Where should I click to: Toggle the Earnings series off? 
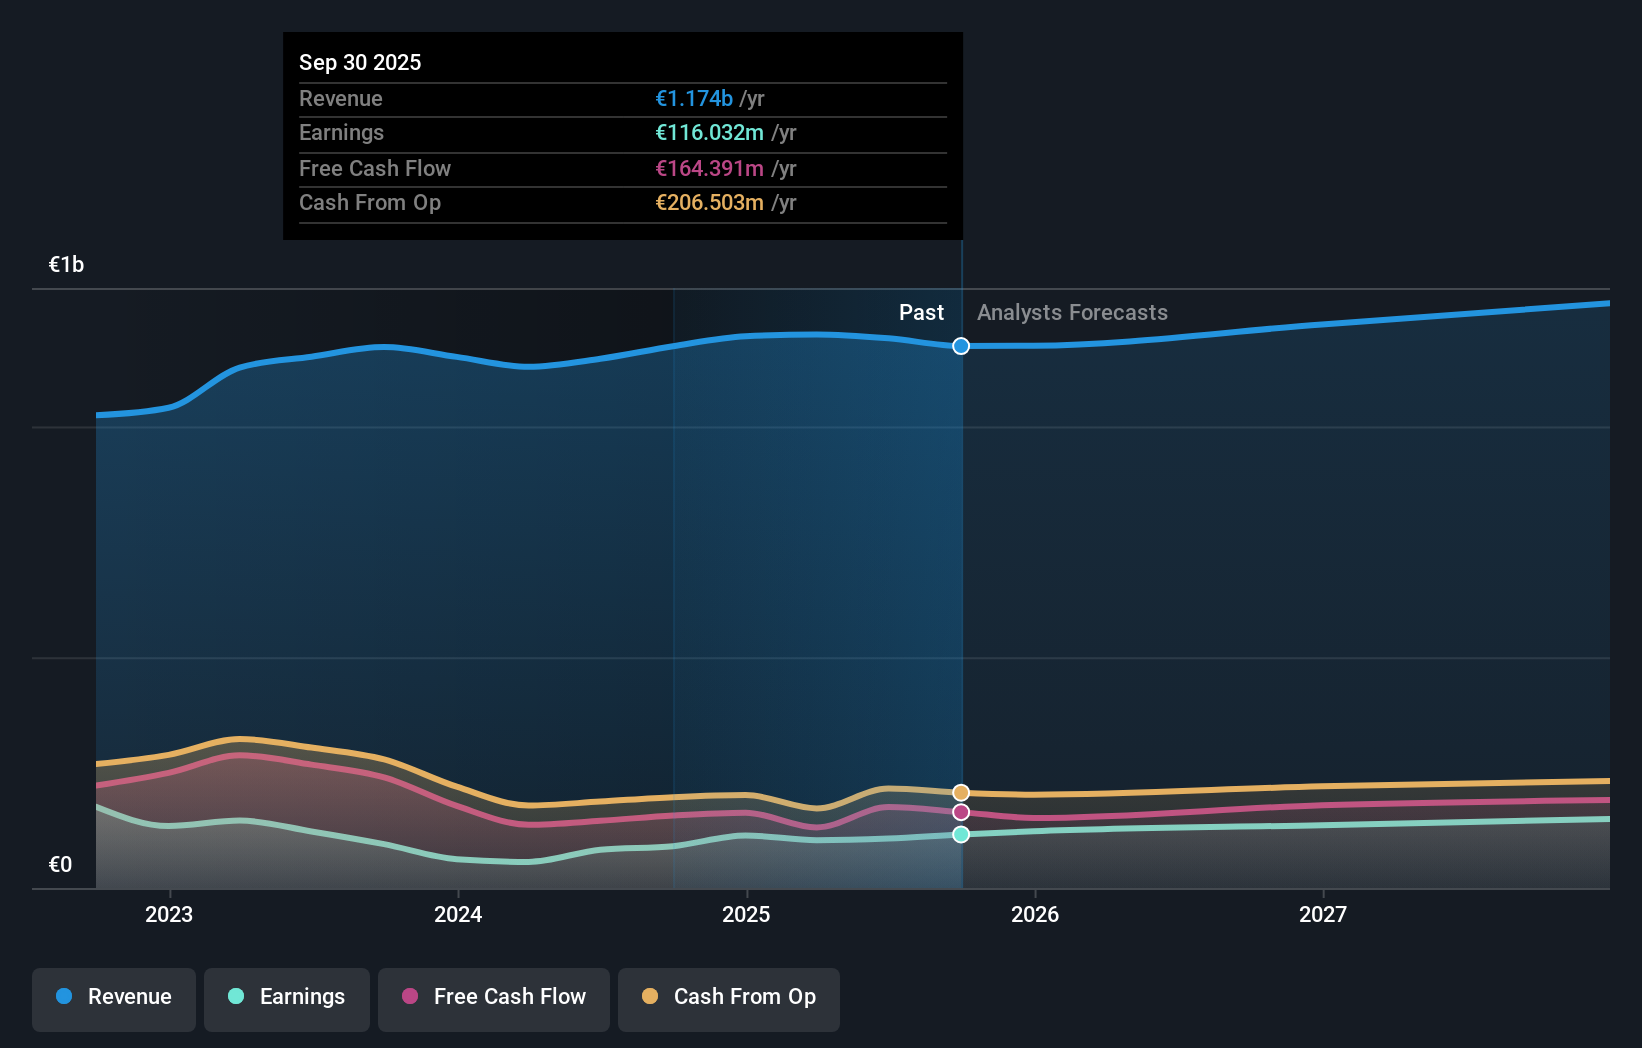click(287, 997)
